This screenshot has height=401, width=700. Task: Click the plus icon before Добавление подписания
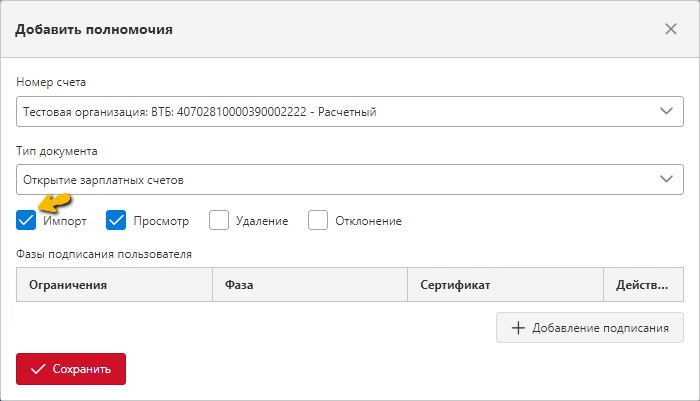(518, 328)
